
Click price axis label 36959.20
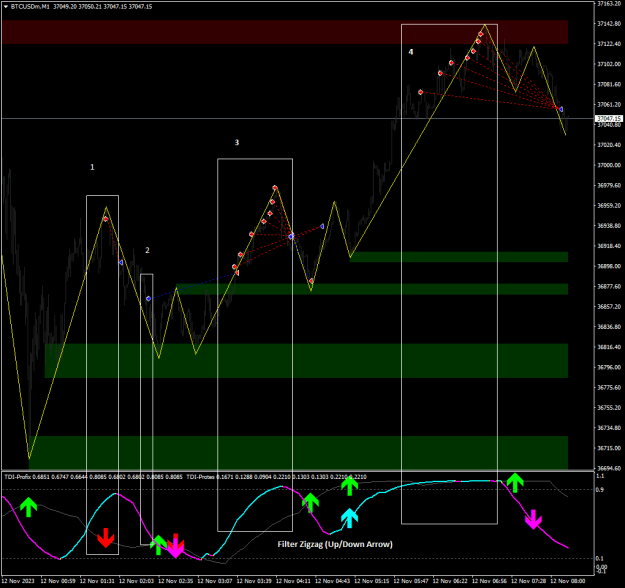(x=609, y=206)
